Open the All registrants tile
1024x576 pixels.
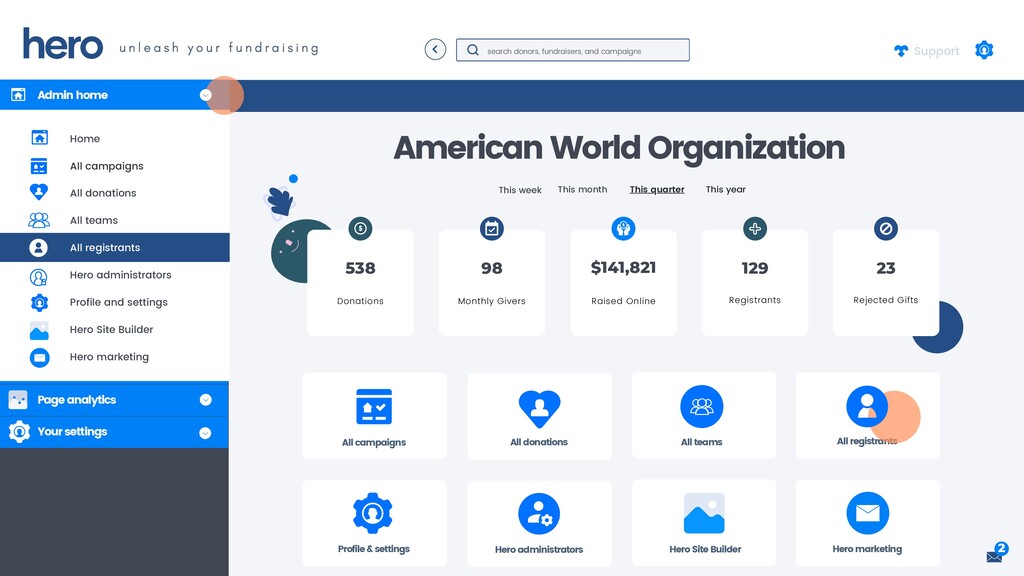click(x=868, y=415)
